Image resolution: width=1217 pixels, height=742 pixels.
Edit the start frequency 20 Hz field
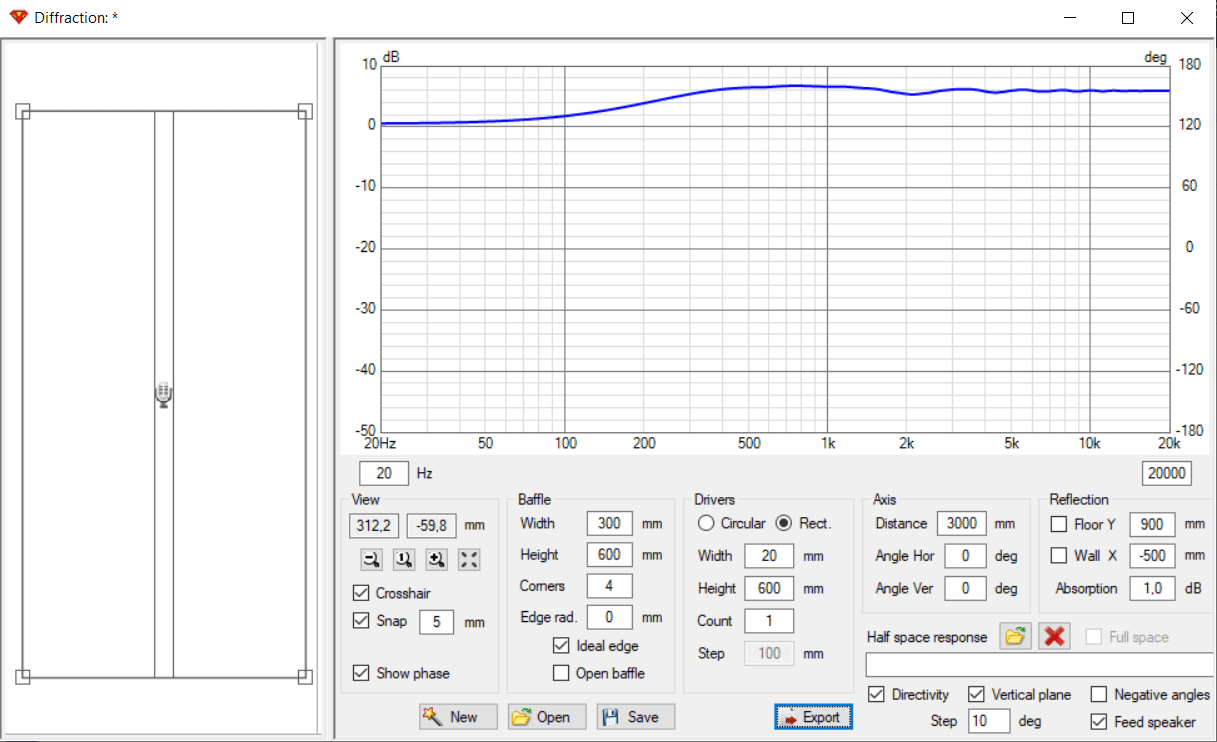pos(384,473)
